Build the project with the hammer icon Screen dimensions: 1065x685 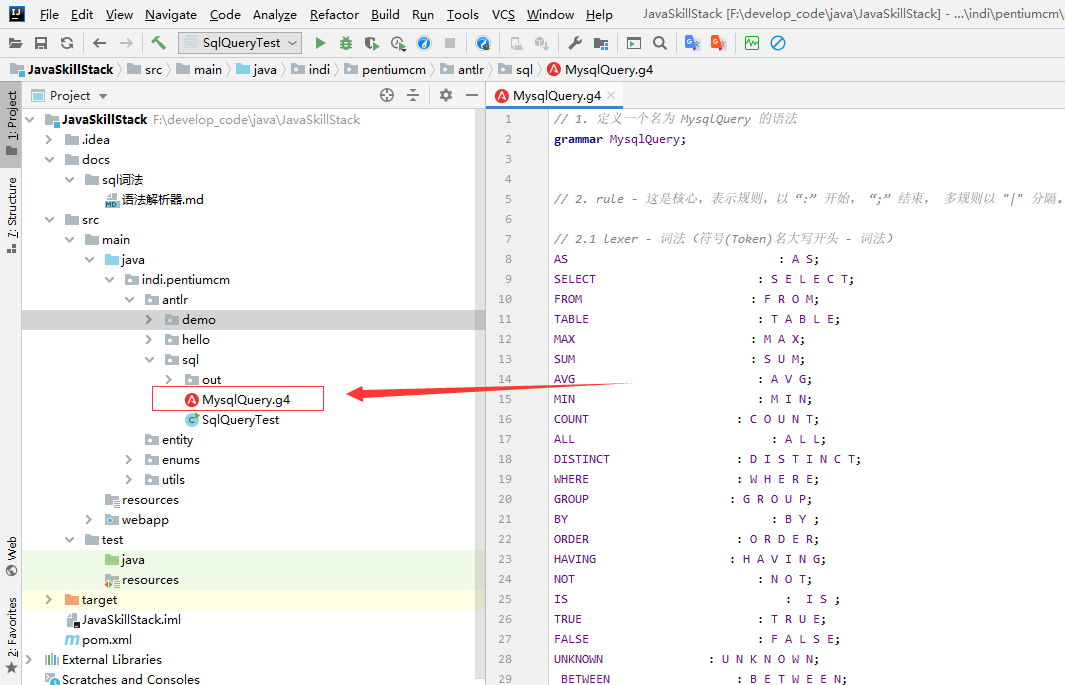[x=158, y=43]
